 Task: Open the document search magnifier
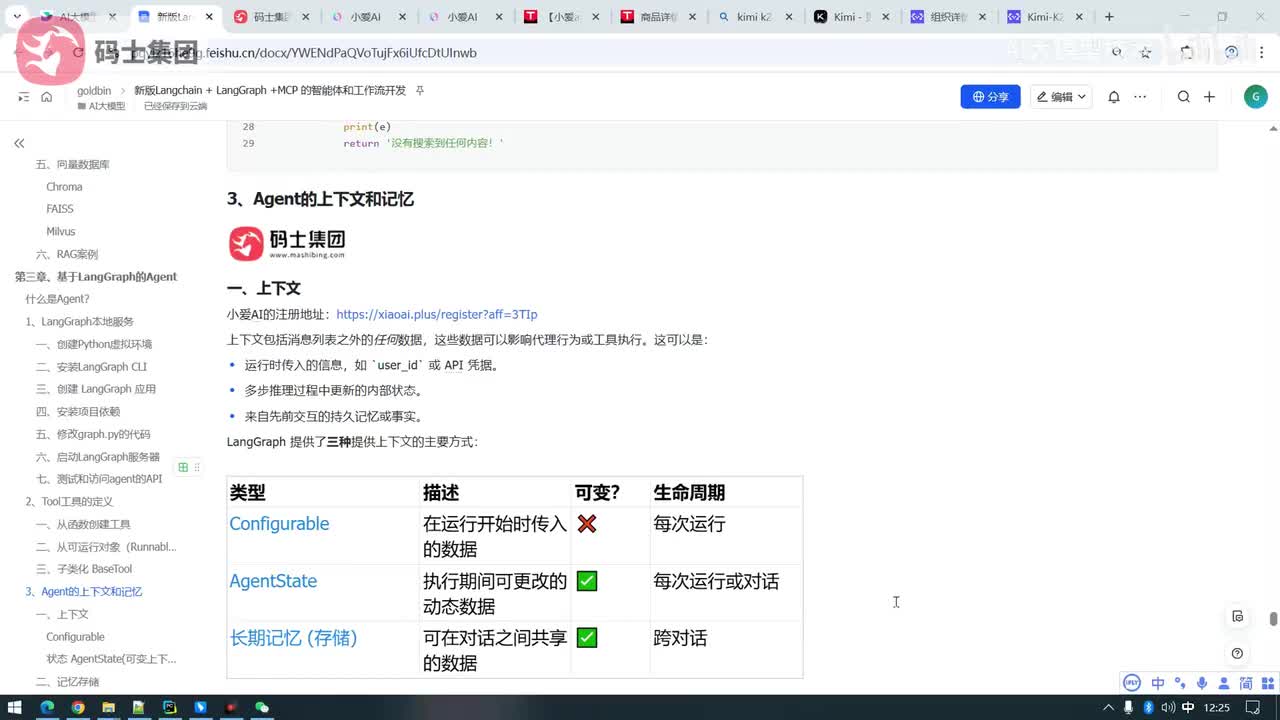(x=1184, y=97)
